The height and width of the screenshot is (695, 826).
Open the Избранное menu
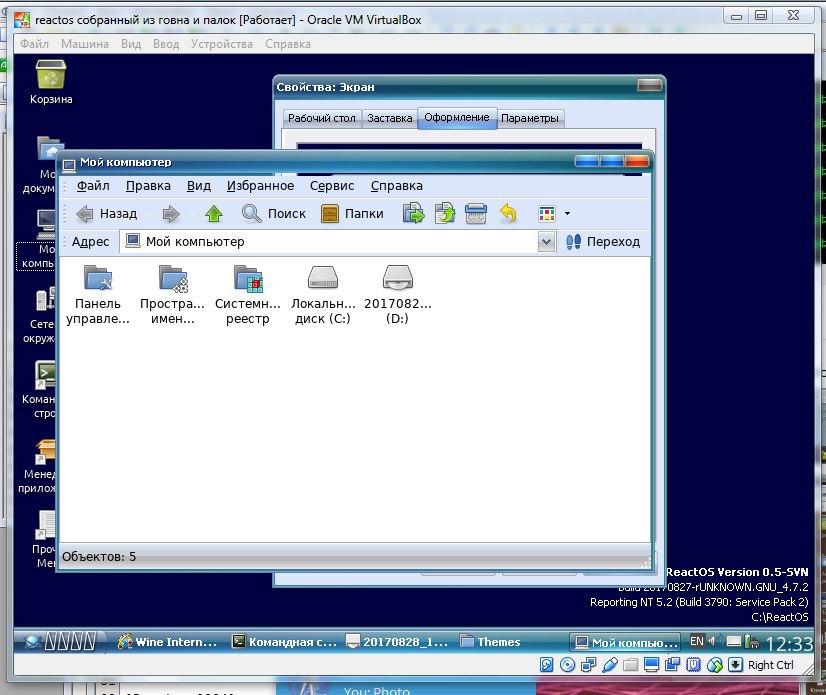pyautogui.click(x=260, y=186)
